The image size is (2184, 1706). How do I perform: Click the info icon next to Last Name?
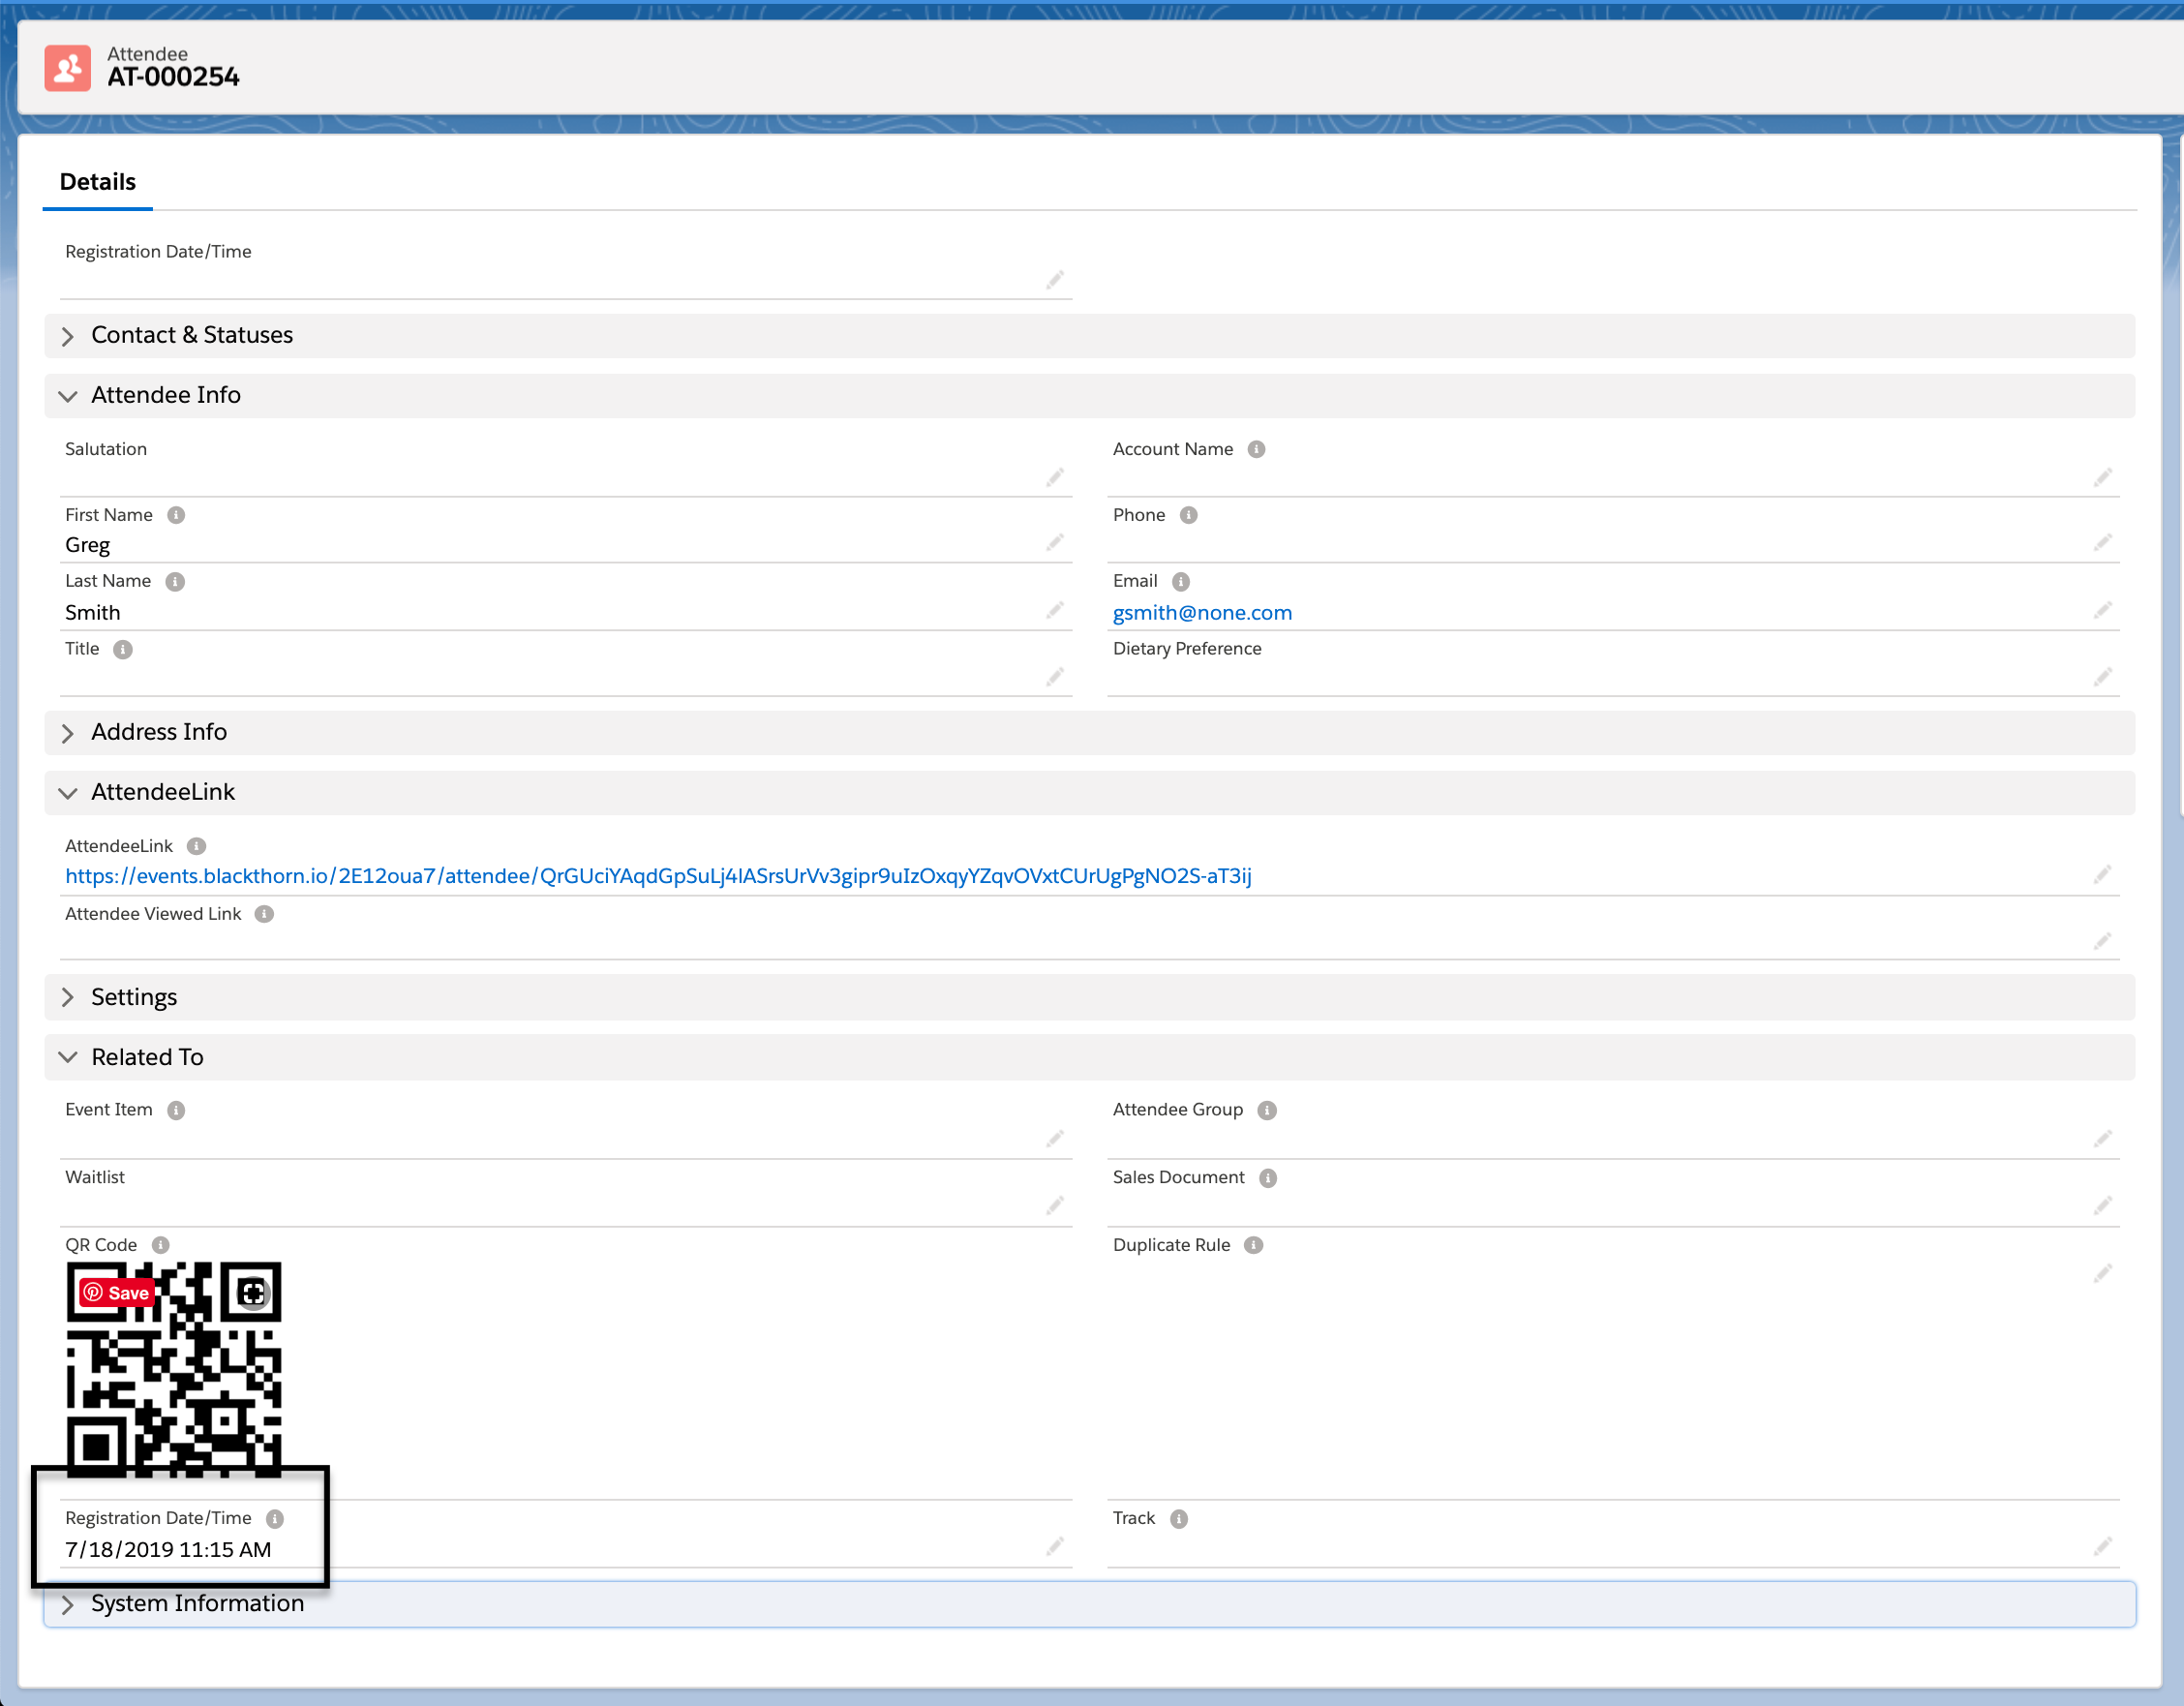pos(175,581)
